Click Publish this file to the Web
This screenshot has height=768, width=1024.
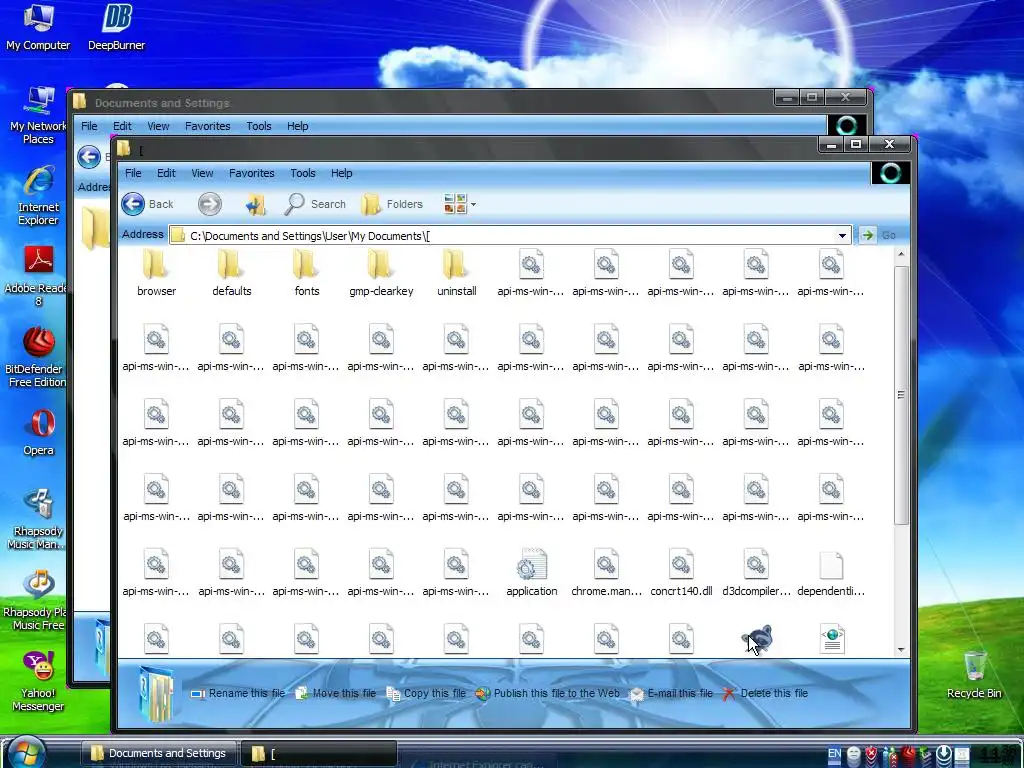(x=547, y=694)
